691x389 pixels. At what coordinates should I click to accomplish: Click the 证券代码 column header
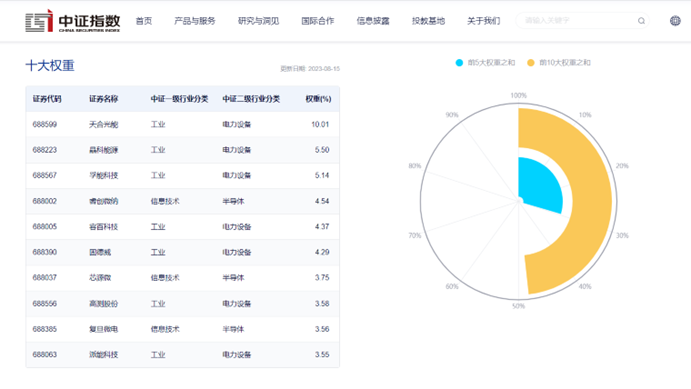[x=47, y=99]
